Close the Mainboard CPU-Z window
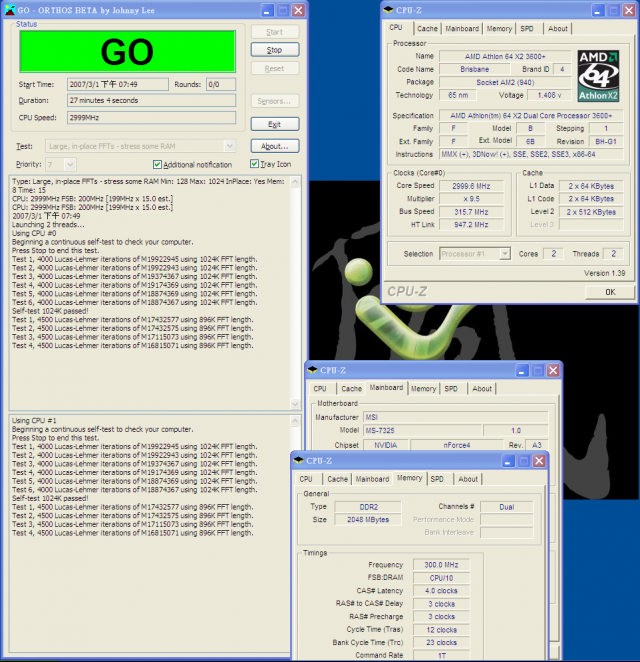The height and width of the screenshot is (662, 640). [553, 371]
